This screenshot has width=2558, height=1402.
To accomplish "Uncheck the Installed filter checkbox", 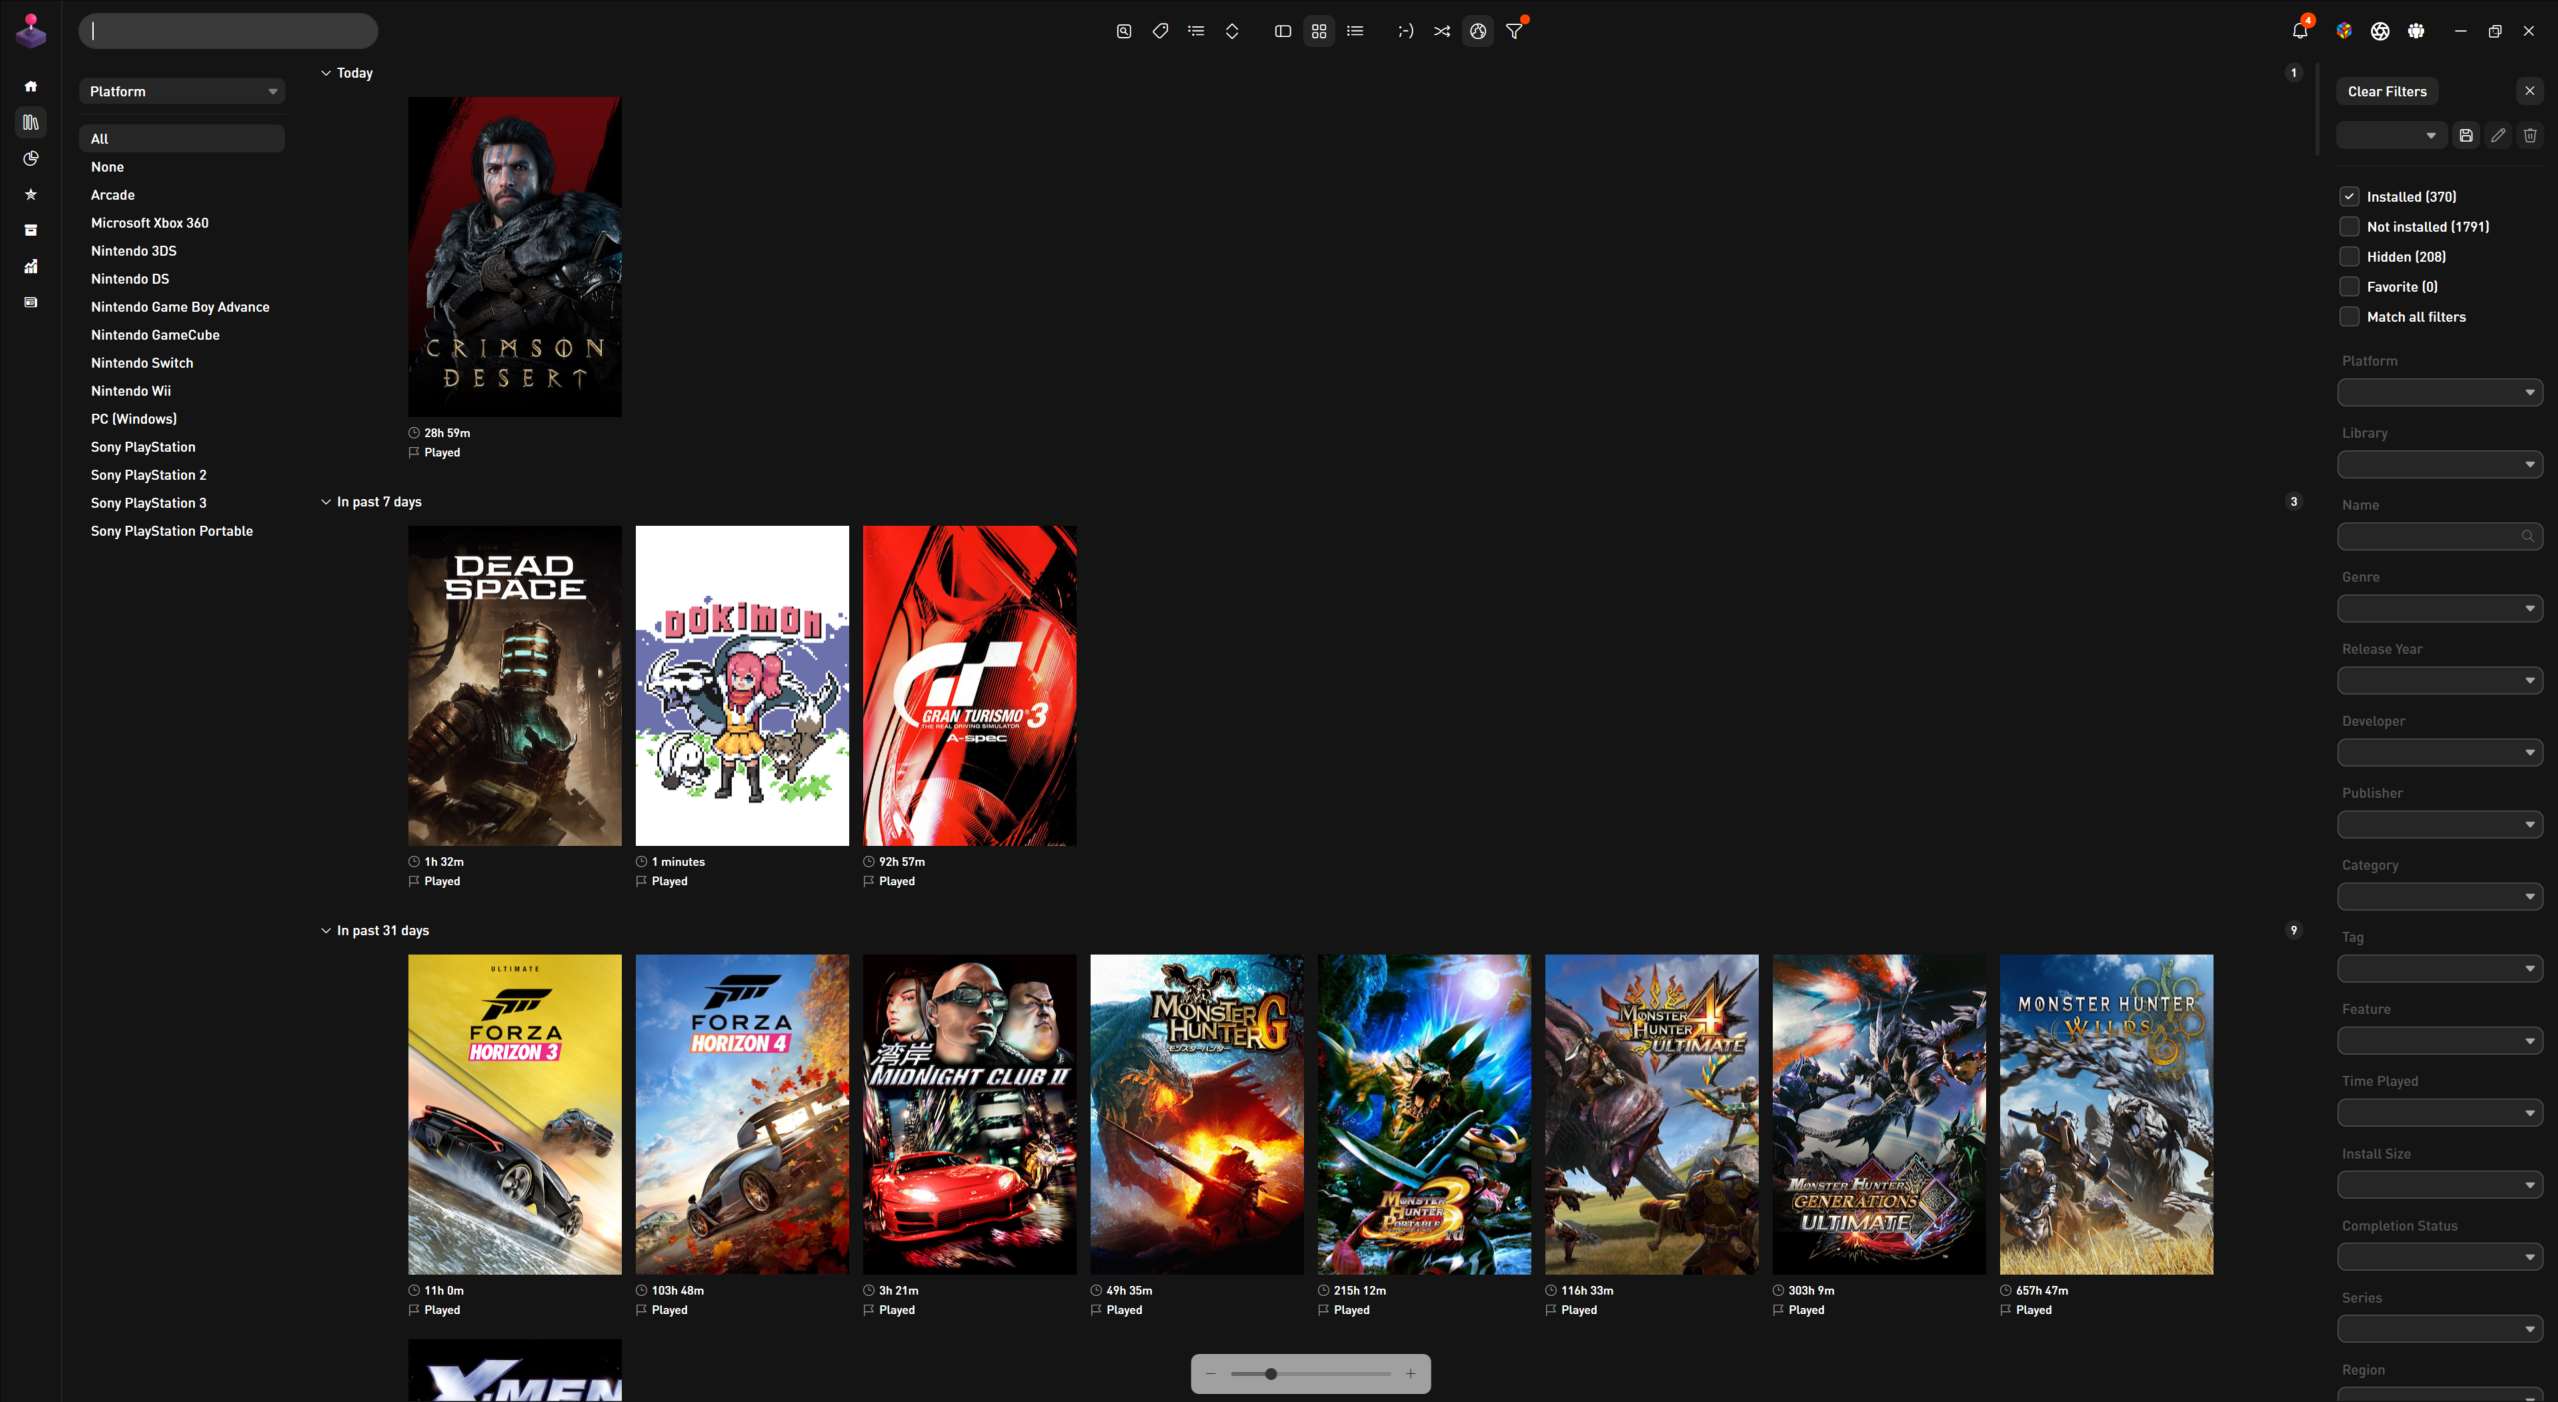I will (x=2349, y=197).
